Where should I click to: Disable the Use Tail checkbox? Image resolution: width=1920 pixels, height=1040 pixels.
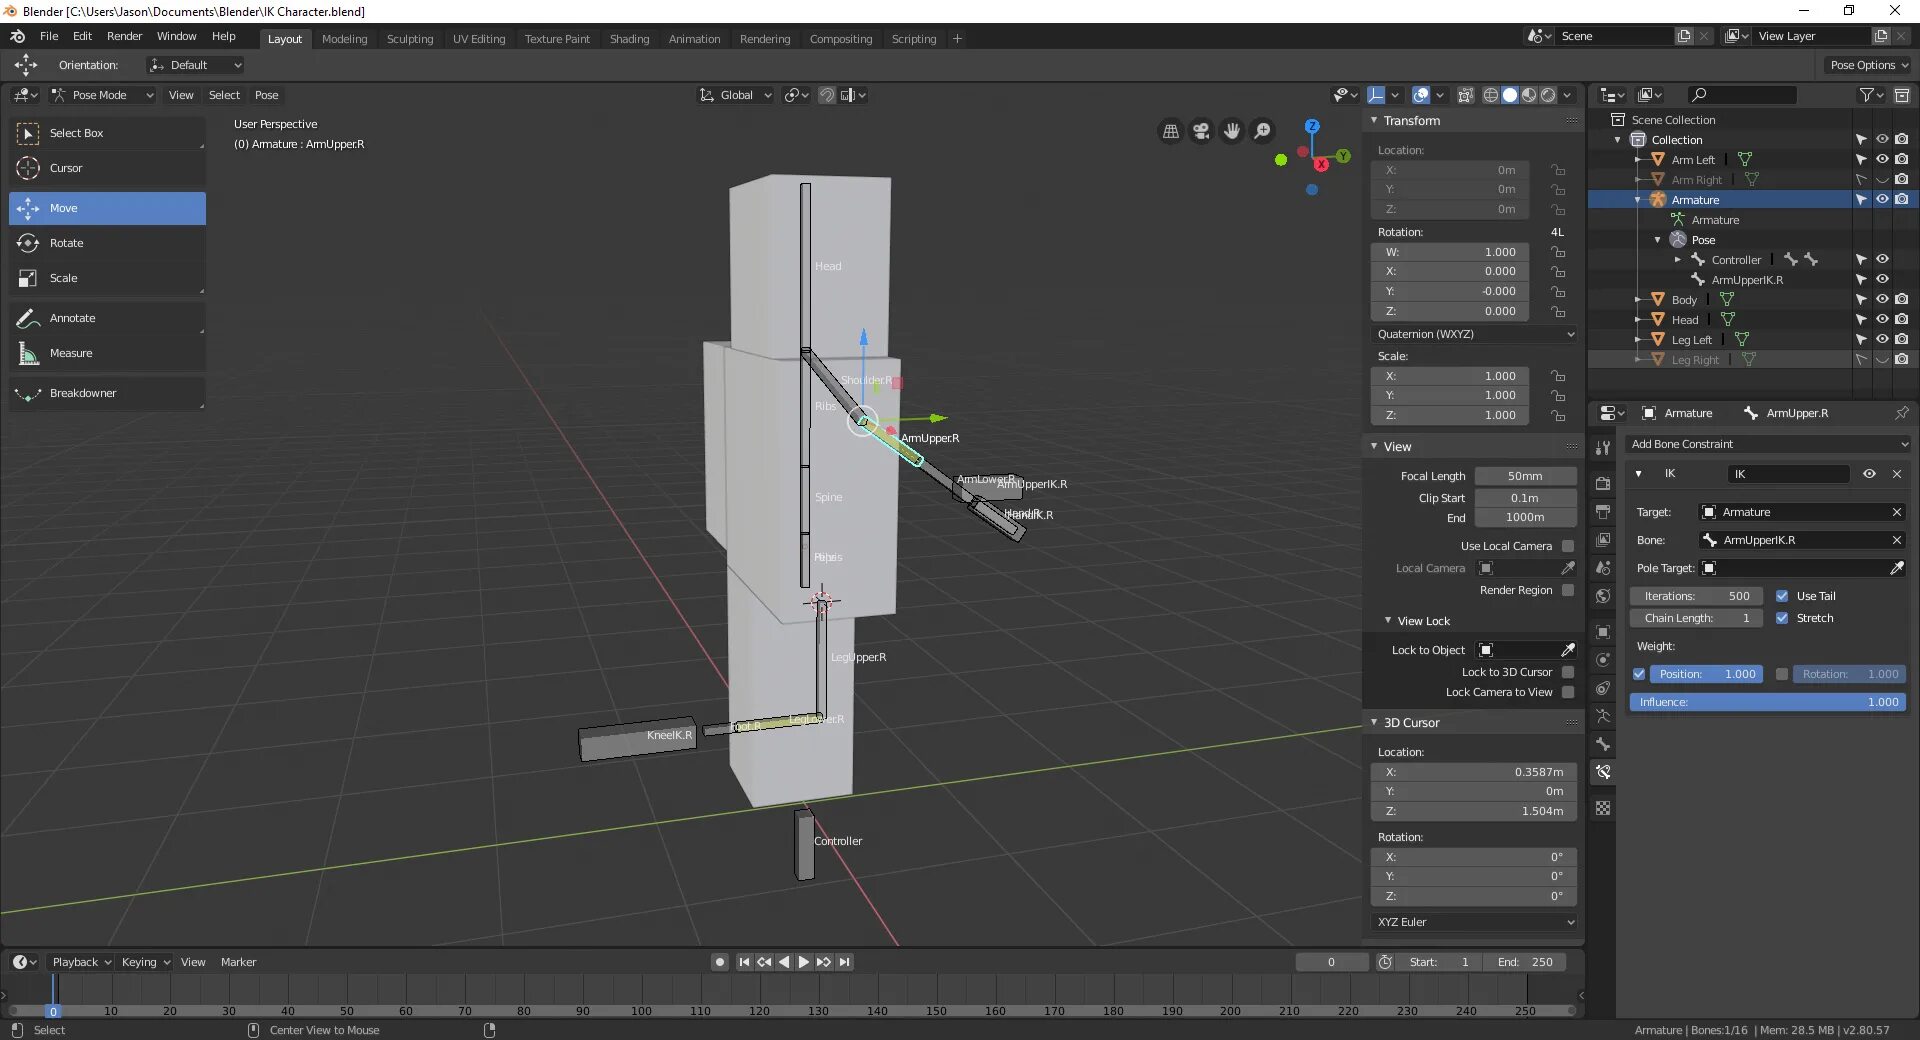pyautogui.click(x=1782, y=596)
